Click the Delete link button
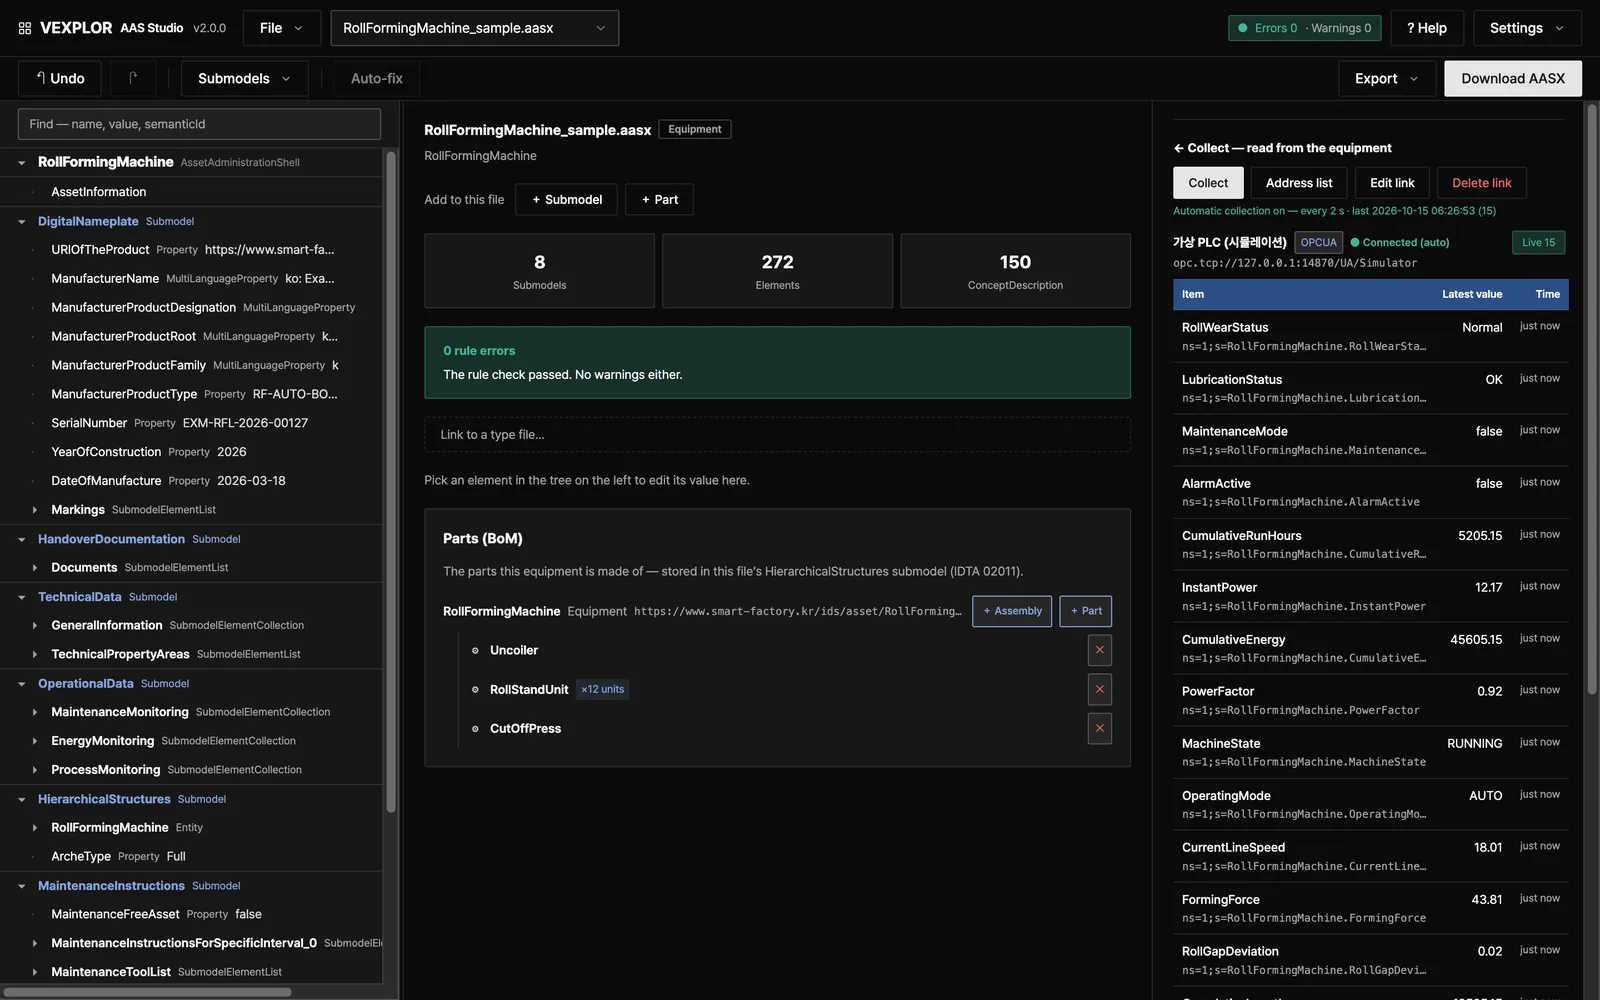 pos(1482,183)
